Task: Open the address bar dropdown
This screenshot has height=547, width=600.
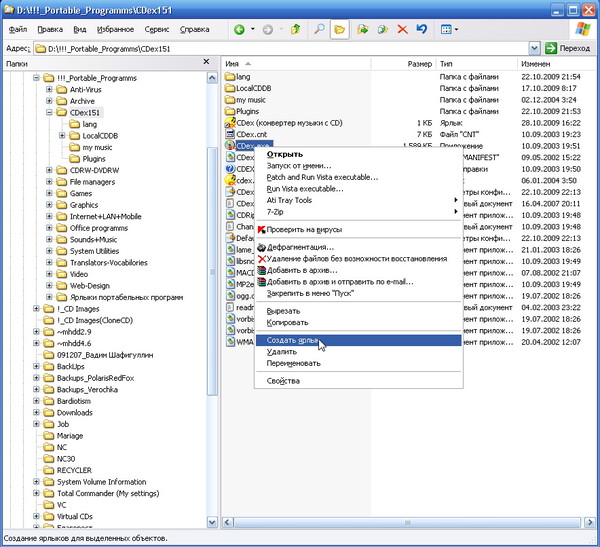Action: (534, 49)
